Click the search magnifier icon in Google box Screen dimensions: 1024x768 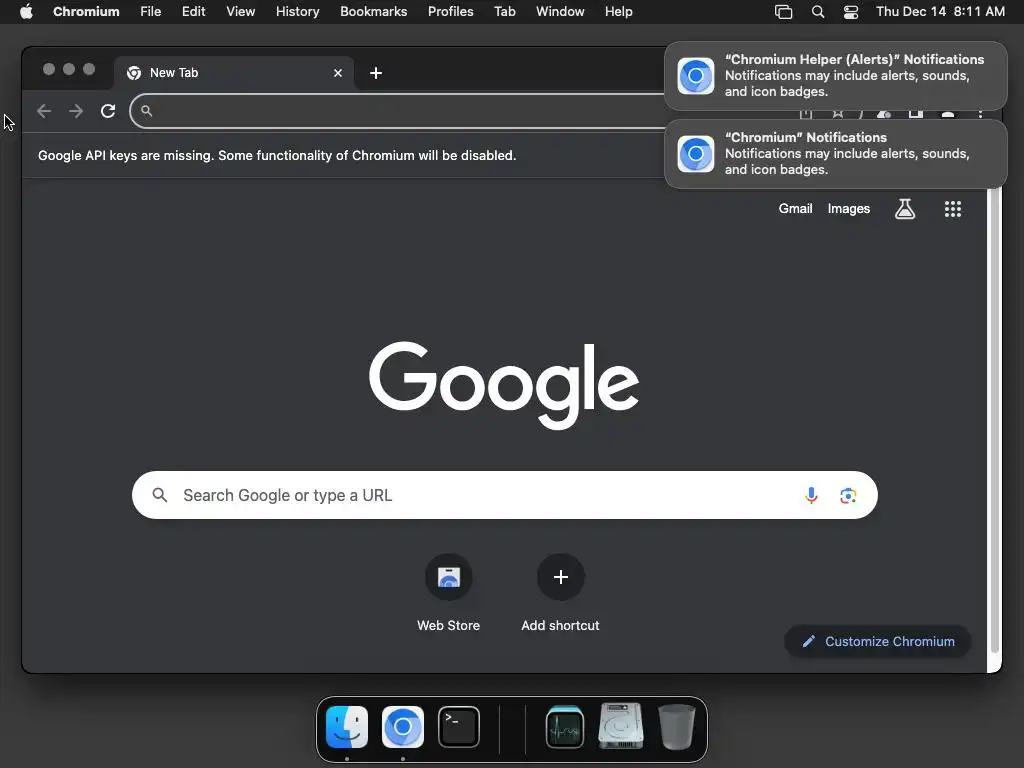coord(160,495)
